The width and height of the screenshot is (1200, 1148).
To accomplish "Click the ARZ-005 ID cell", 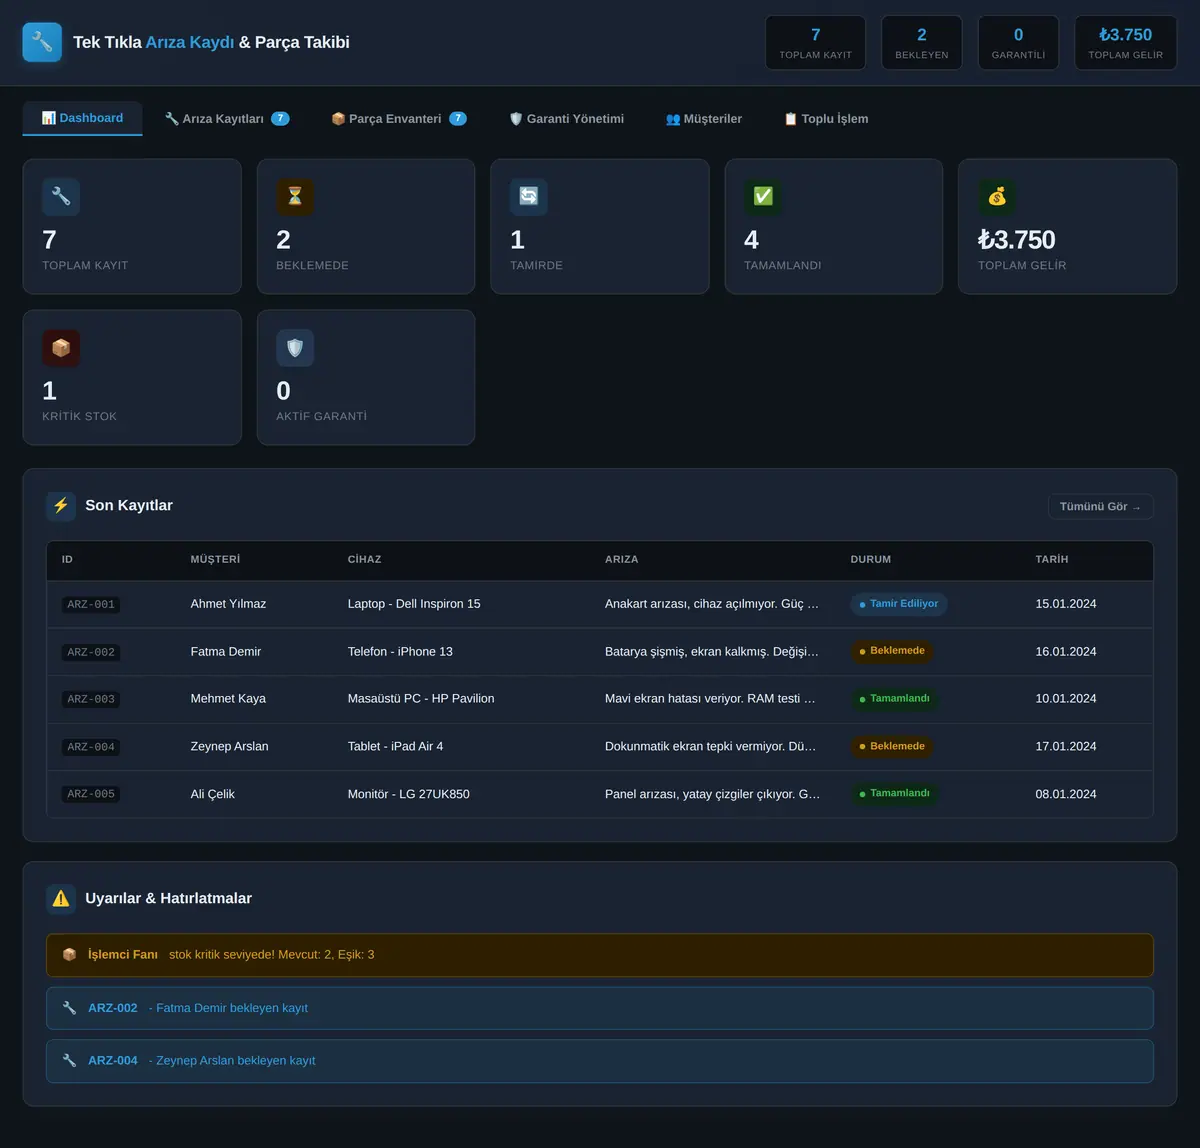I will click(x=91, y=795).
